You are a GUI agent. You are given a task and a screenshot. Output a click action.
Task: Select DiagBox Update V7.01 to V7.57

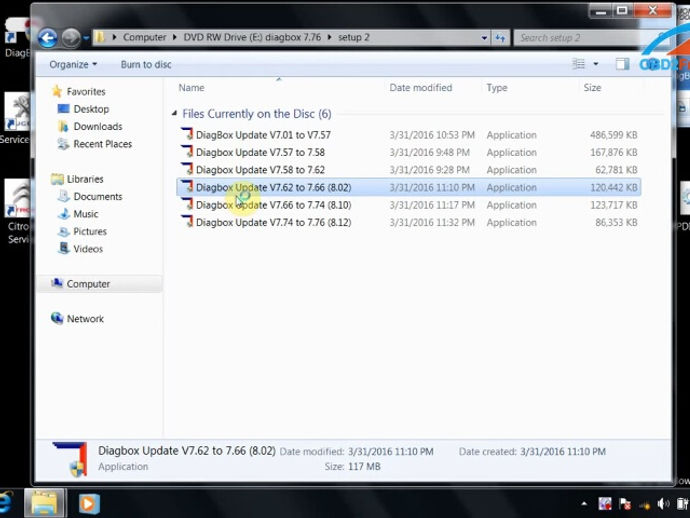408,135
